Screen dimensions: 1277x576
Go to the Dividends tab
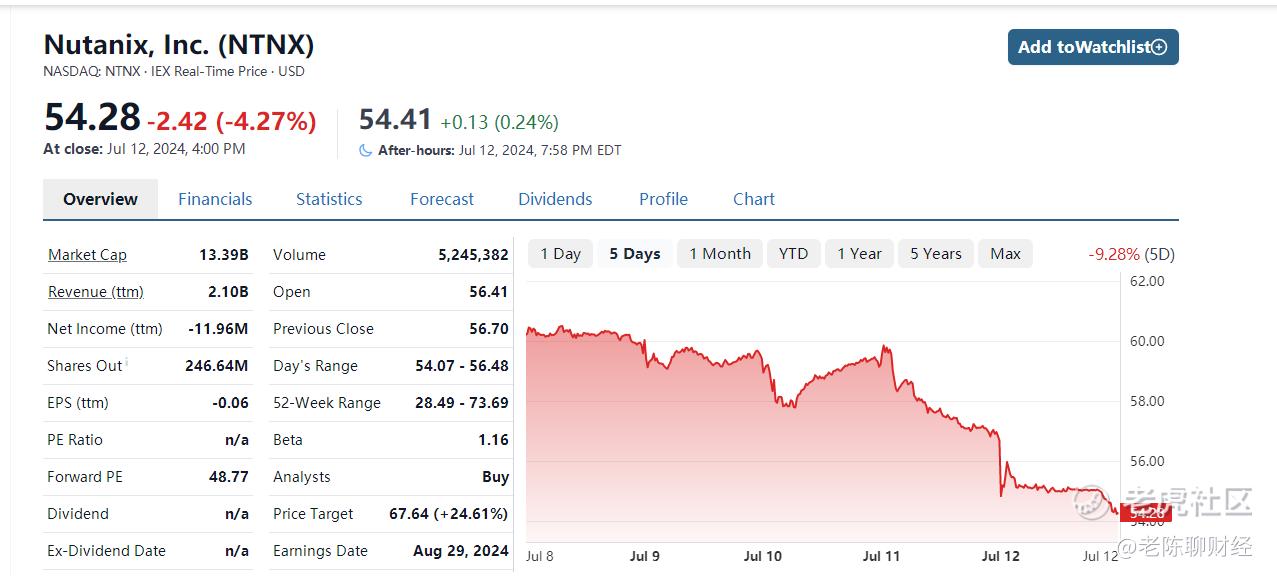click(555, 199)
